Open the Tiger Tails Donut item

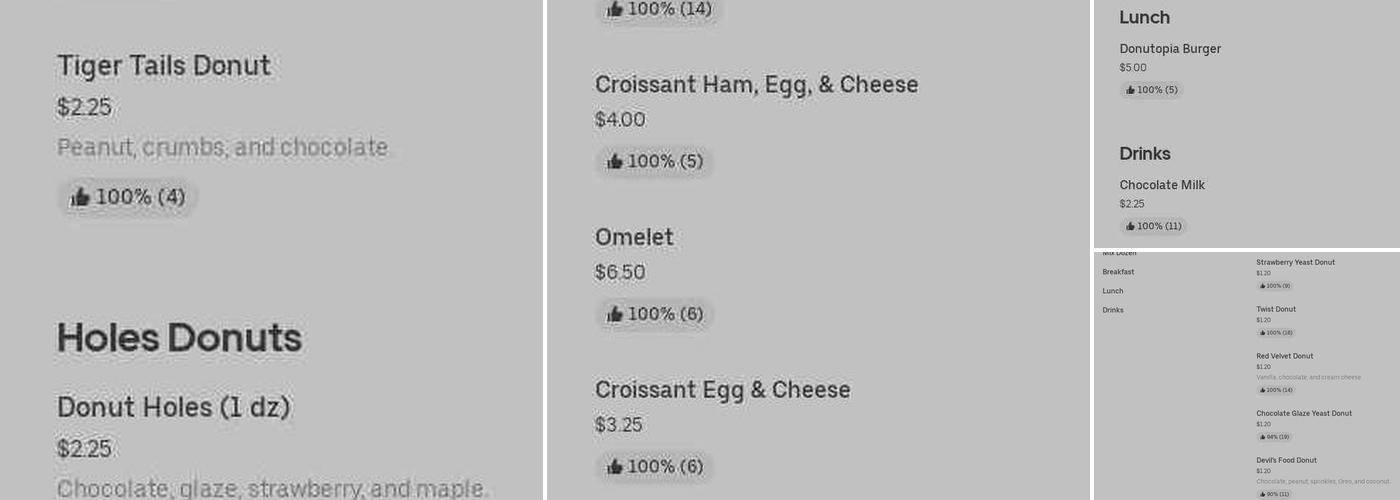pyautogui.click(x=164, y=66)
